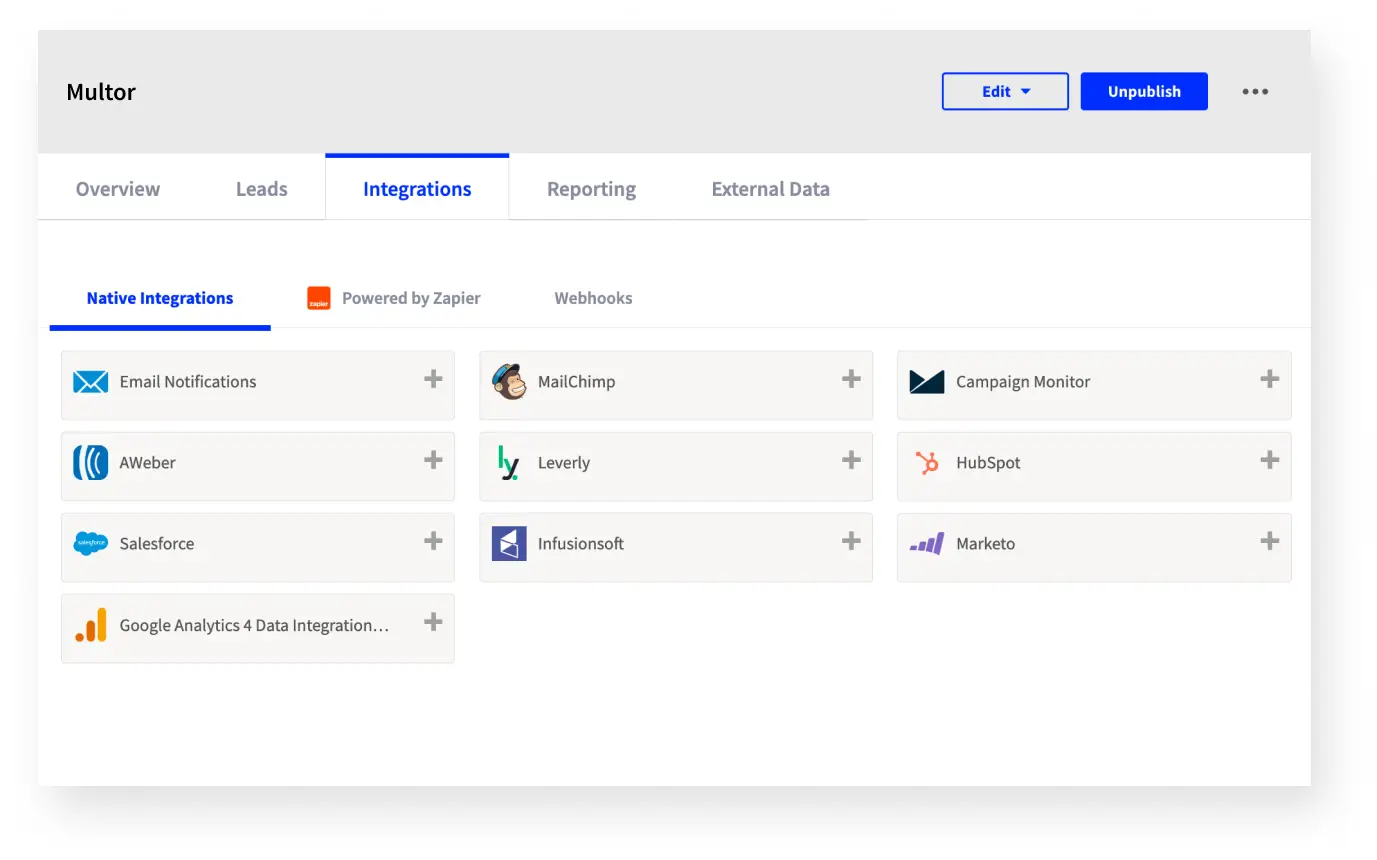Add Google Analytics 4 integration with plus
Screen dimensions: 1377x860
(433, 622)
